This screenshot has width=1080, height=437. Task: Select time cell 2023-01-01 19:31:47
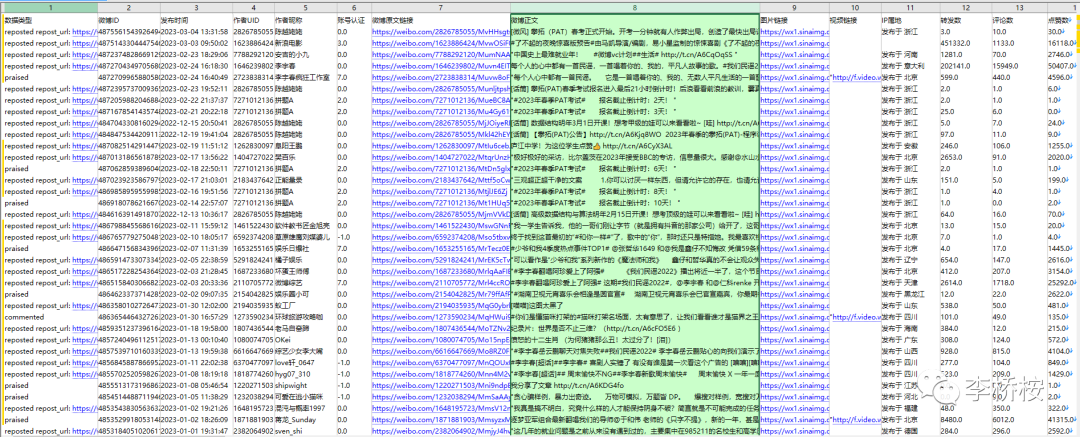(196, 432)
